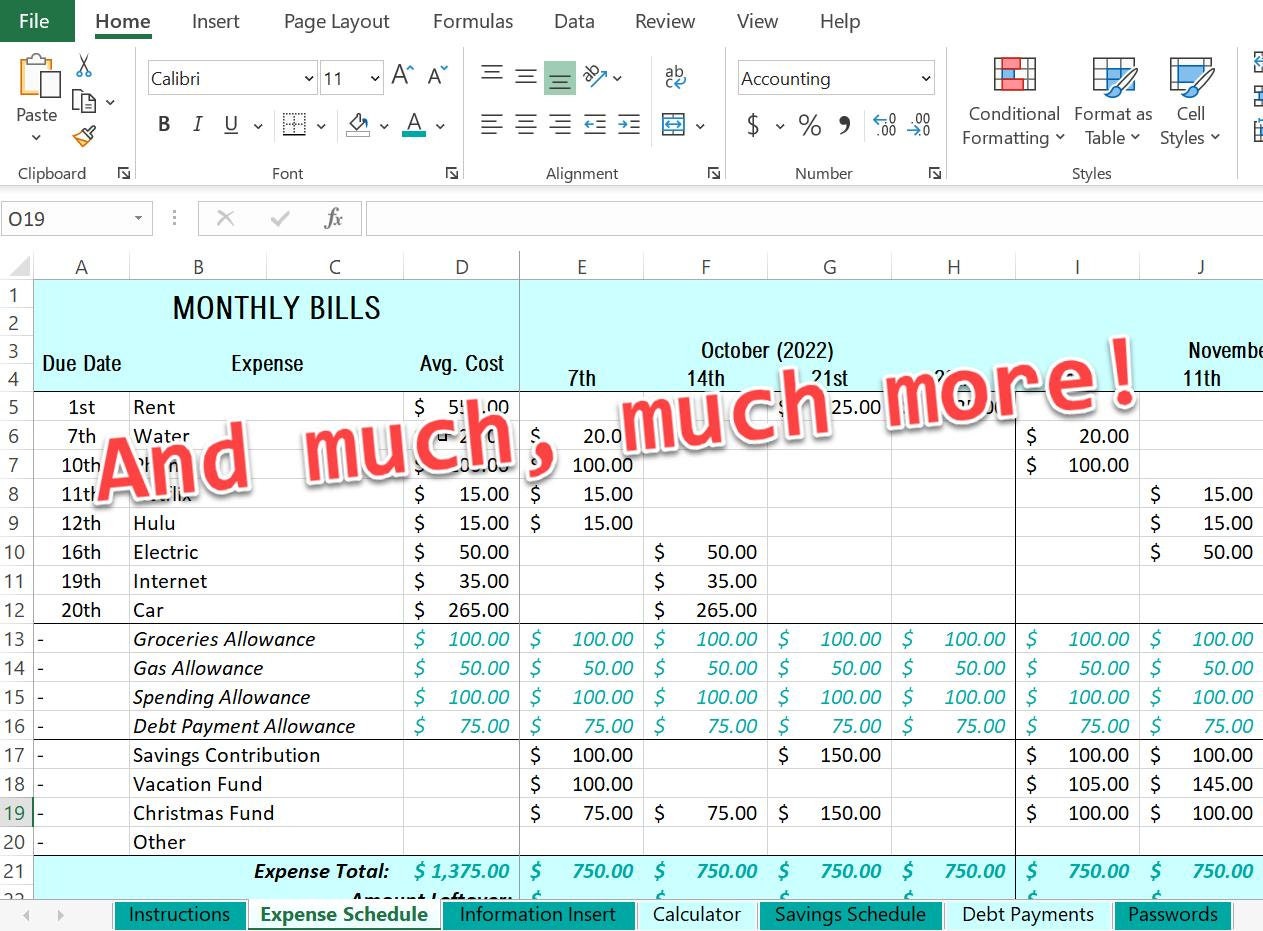Open the Accounting number format dropdown
This screenshot has height=931, width=1263.
[x=925, y=78]
